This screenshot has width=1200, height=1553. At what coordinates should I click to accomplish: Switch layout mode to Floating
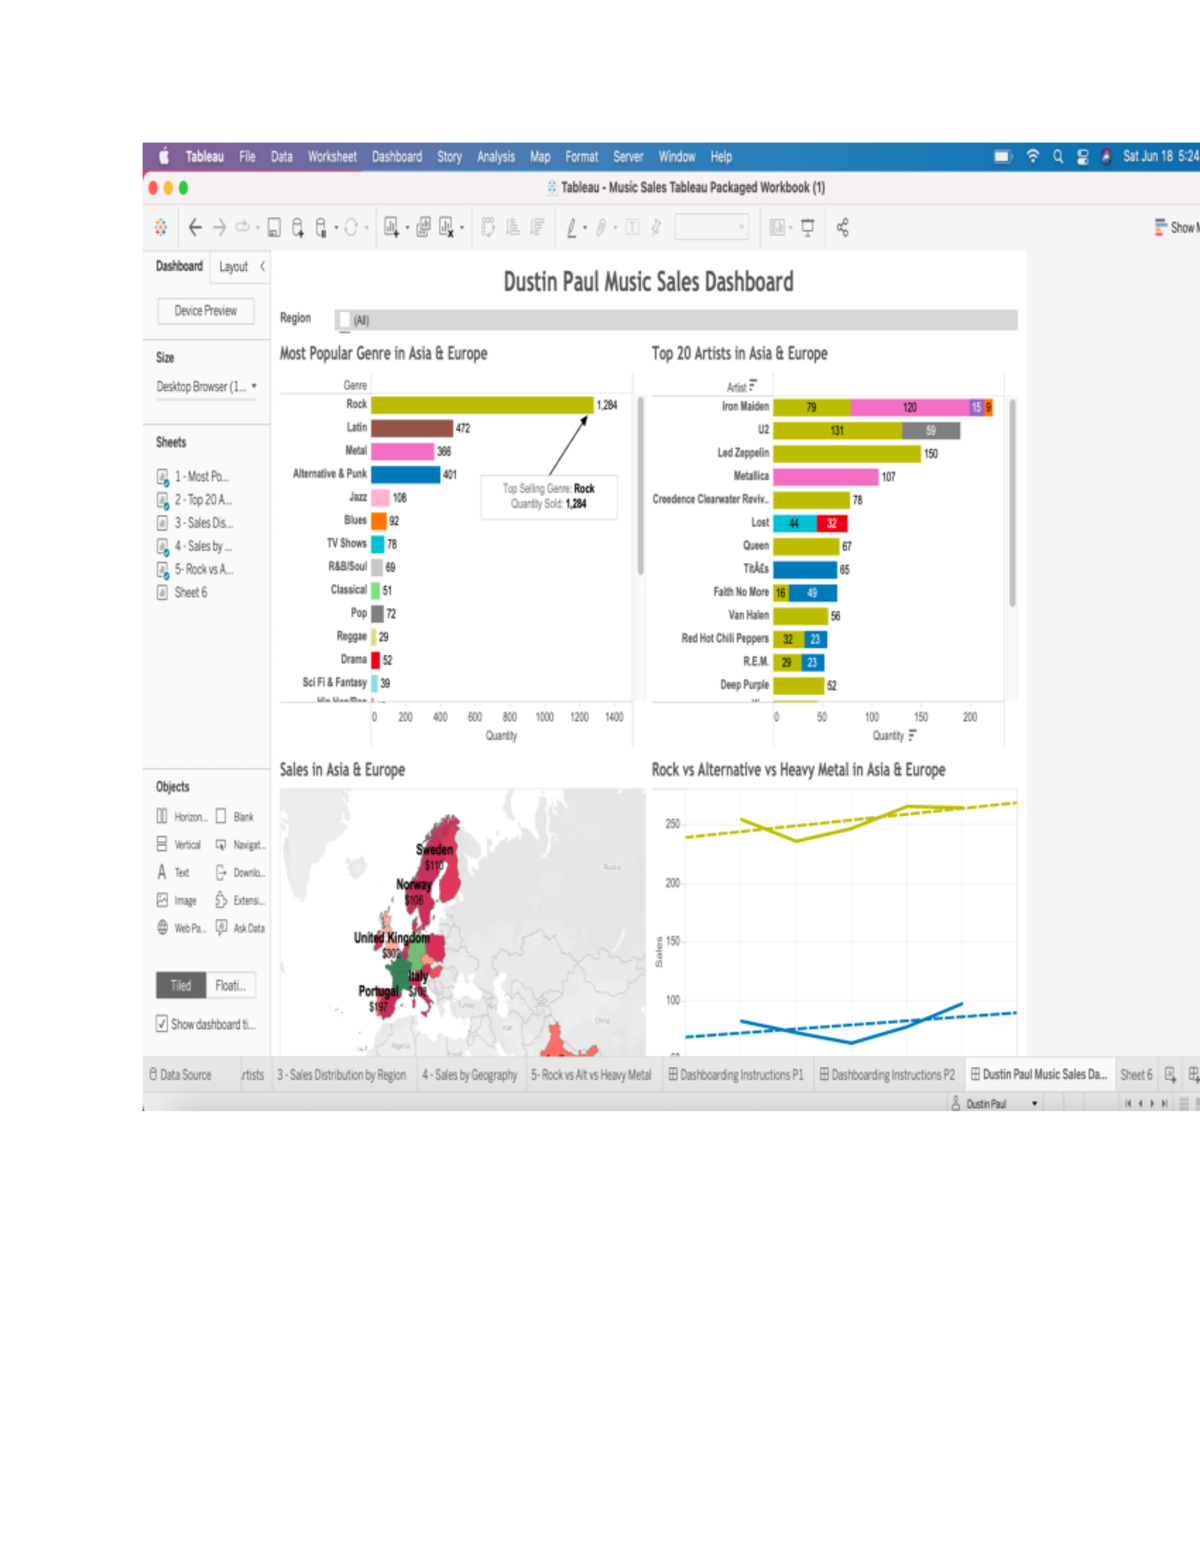tap(230, 985)
